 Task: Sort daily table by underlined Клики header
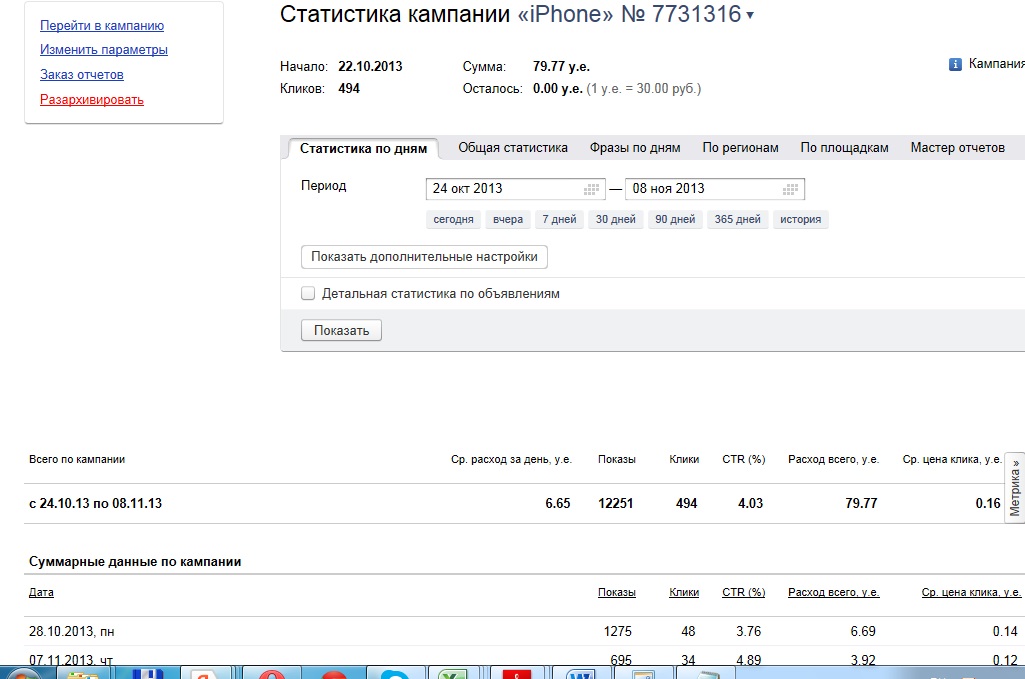[684, 592]
